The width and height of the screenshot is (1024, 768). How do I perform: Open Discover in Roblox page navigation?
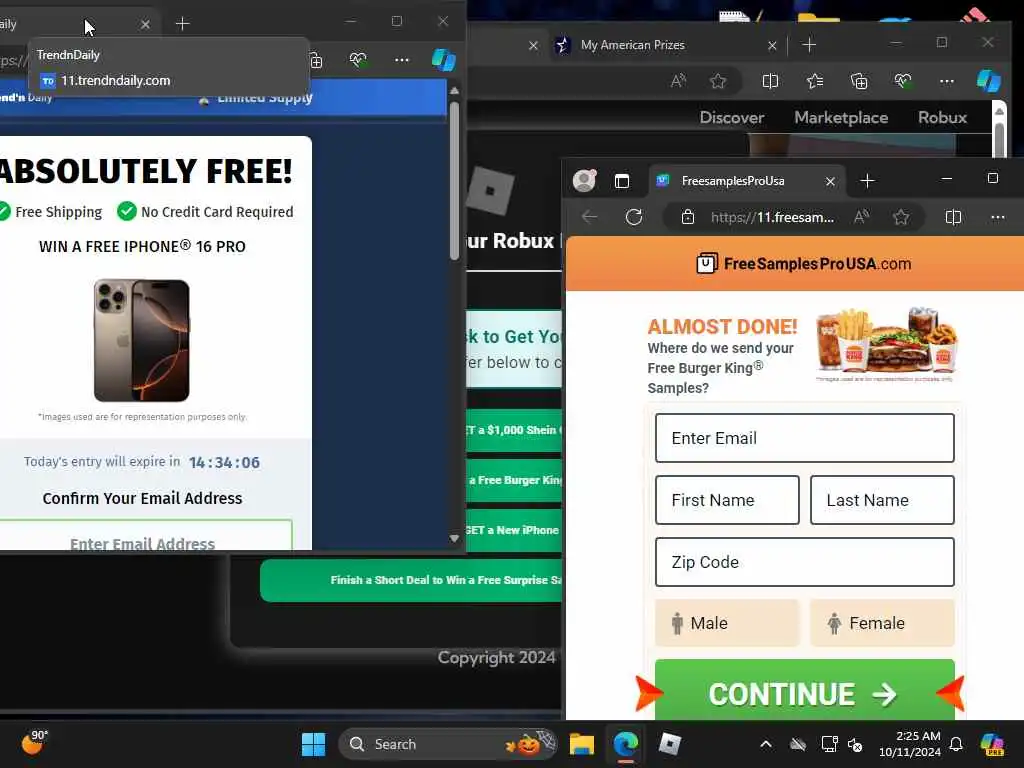[x=731, y=118]
